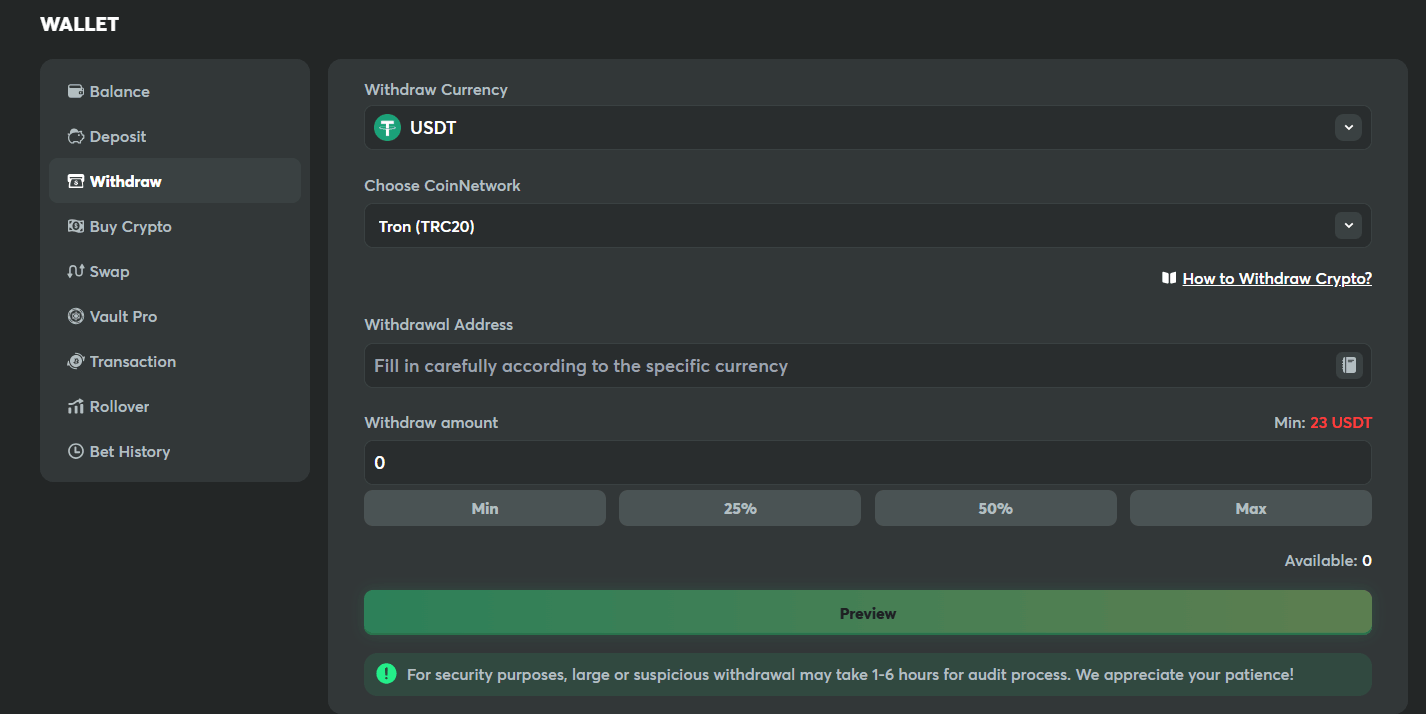
Task: Select the Withdraw menu item
Action: point(175,181)
